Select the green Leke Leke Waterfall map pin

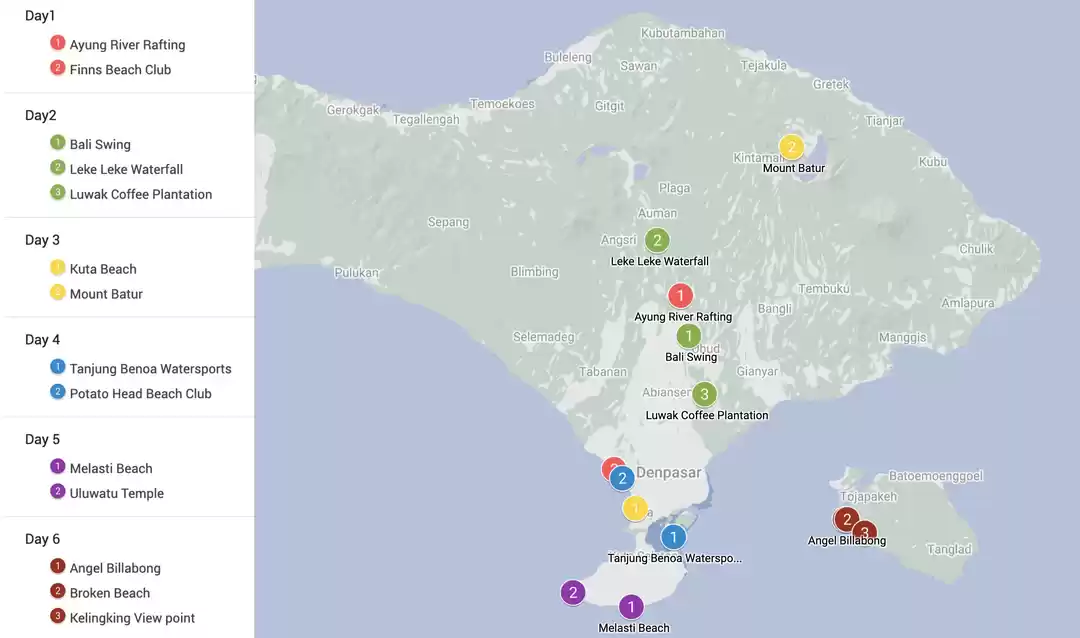657,240
